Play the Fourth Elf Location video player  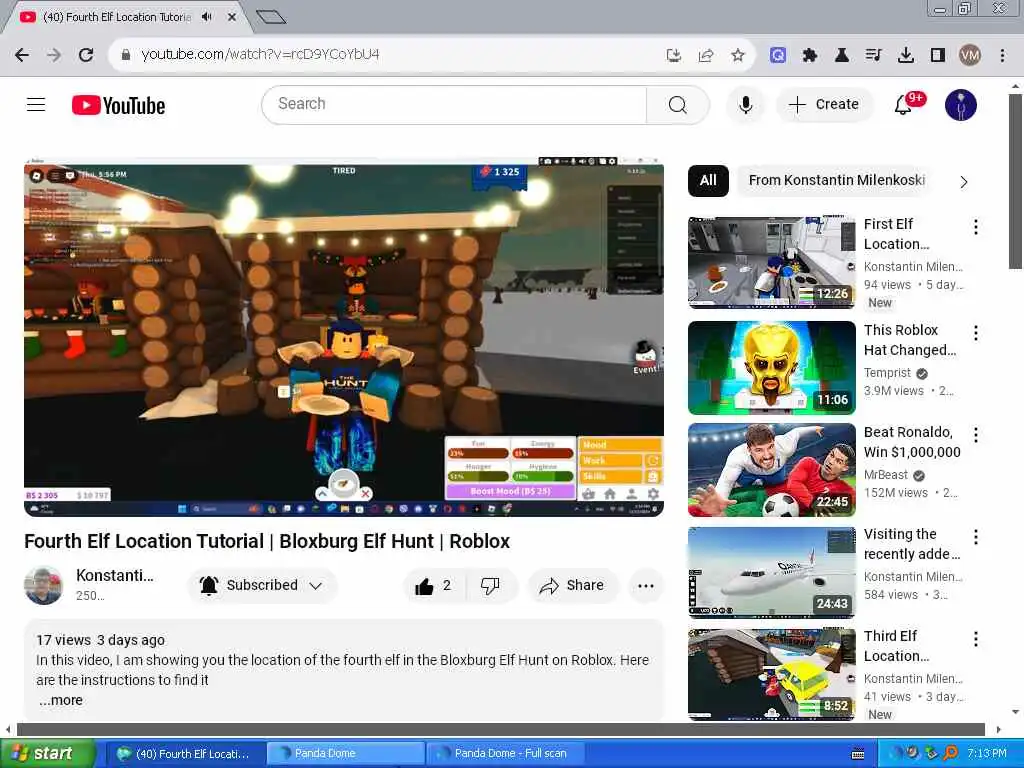pos(344,338)
